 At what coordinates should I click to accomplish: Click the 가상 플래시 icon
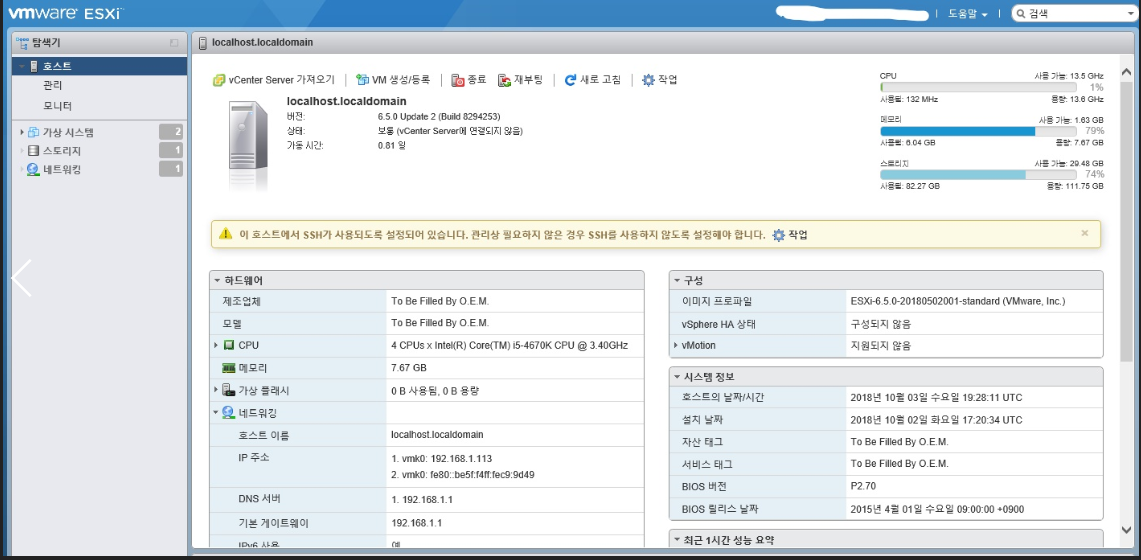coord(228,391)
